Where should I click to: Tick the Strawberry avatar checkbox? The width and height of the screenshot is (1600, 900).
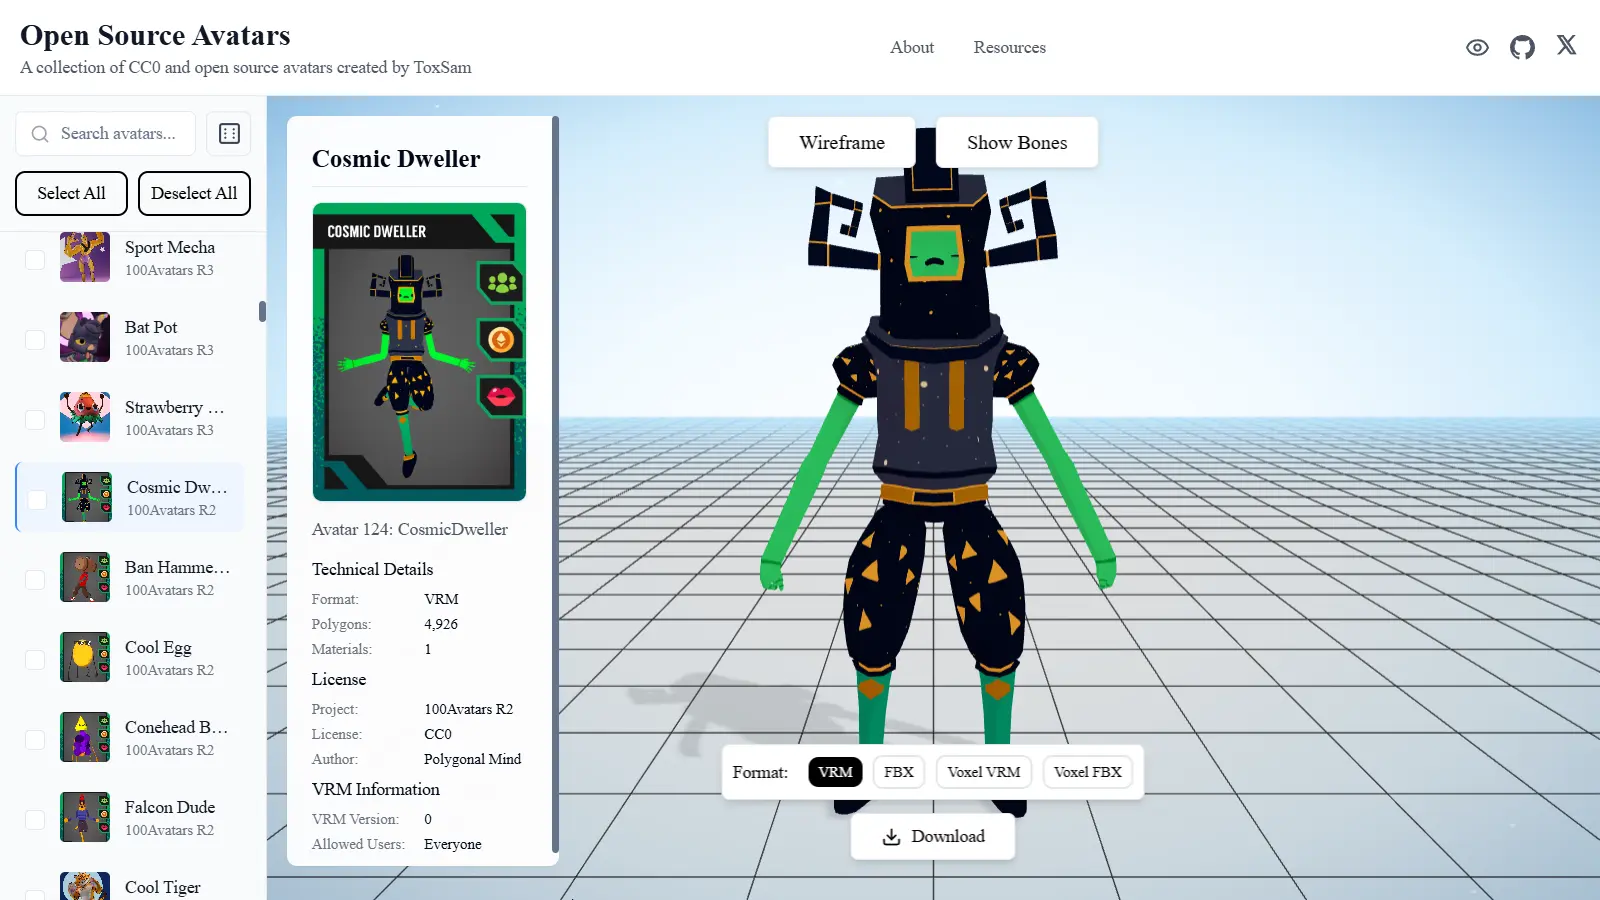click(x=35, y=419)
